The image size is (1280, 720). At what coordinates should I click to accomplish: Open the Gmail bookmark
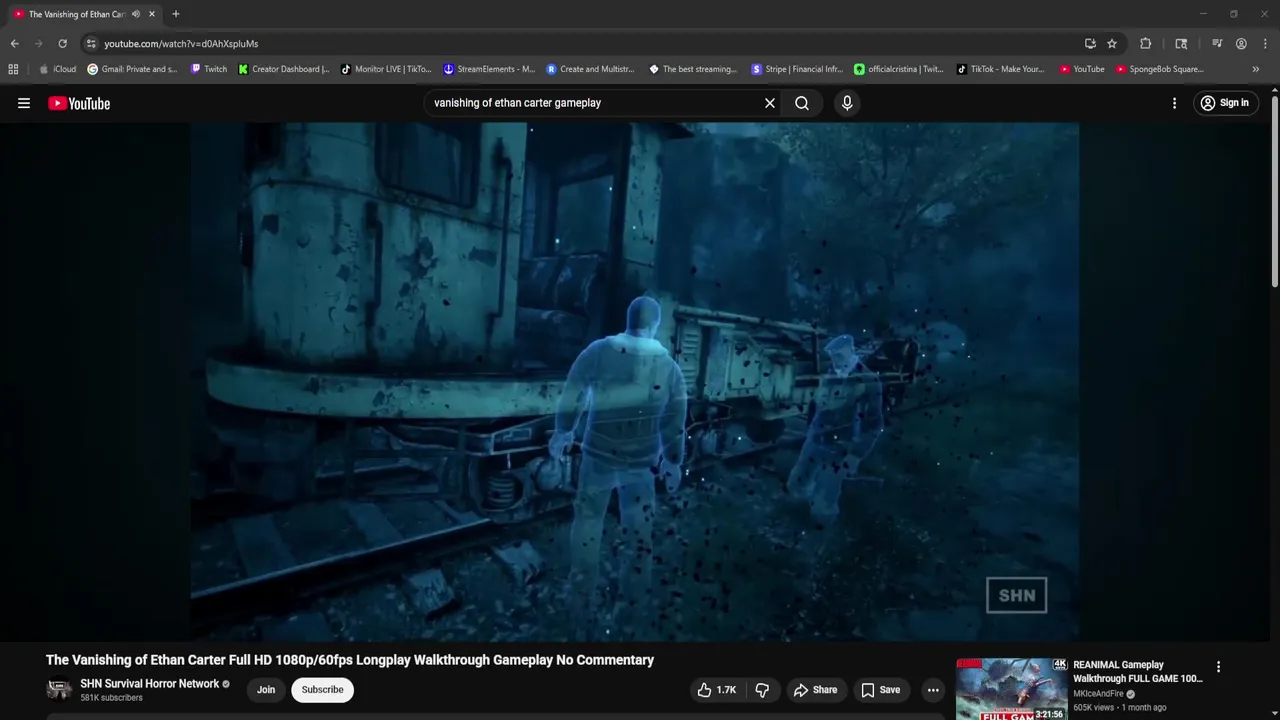(x=132, y=69)
